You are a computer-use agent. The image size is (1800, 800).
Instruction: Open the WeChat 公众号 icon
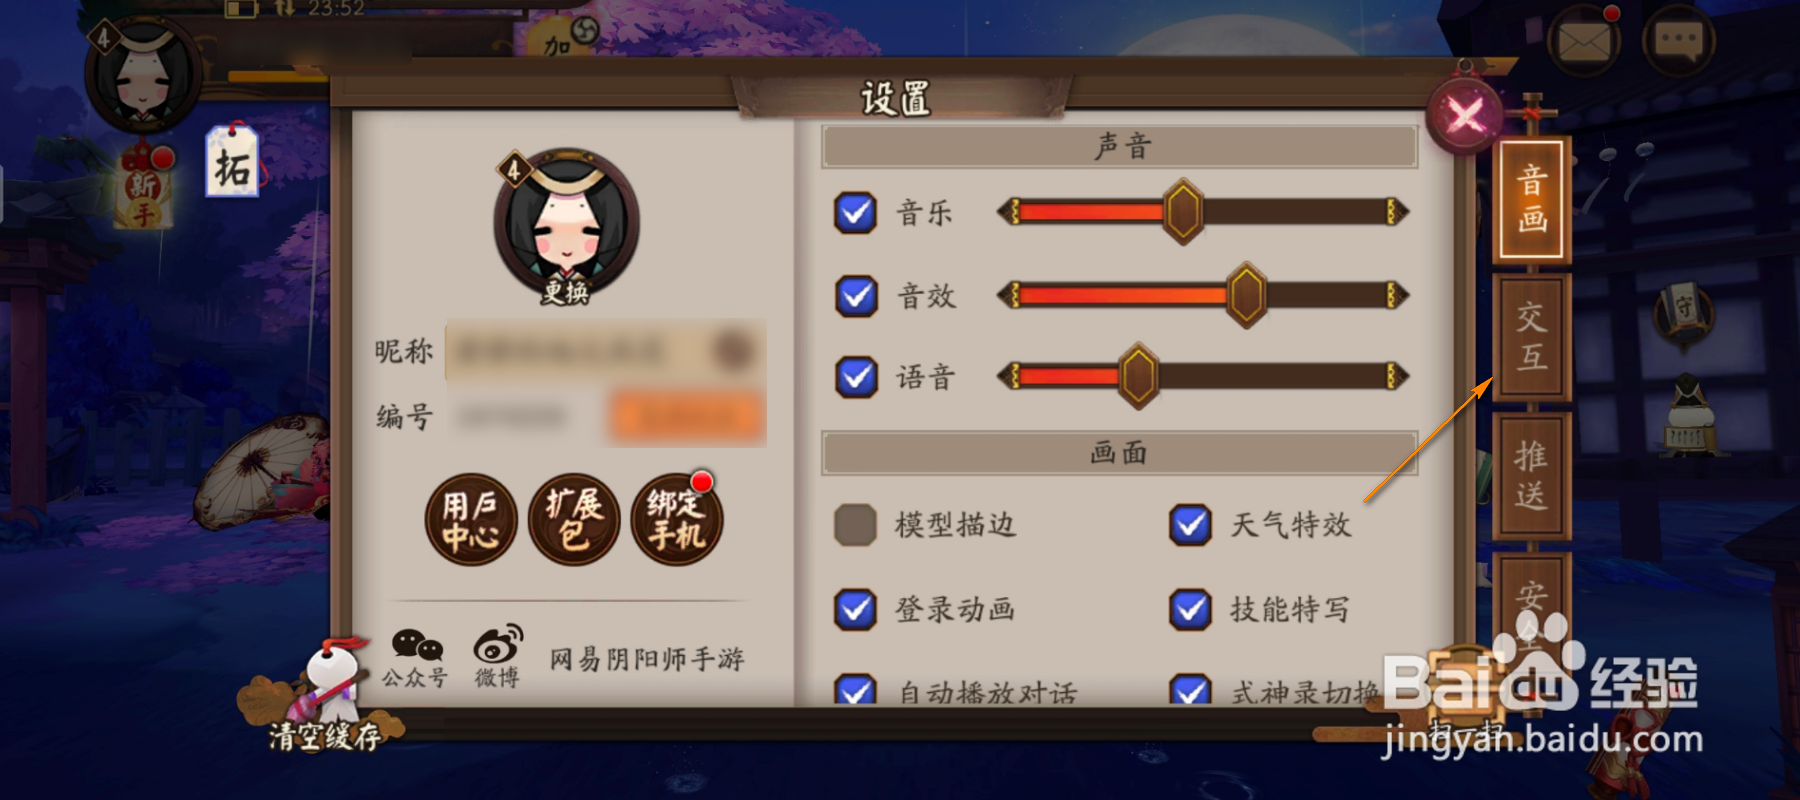pos(416,658)
